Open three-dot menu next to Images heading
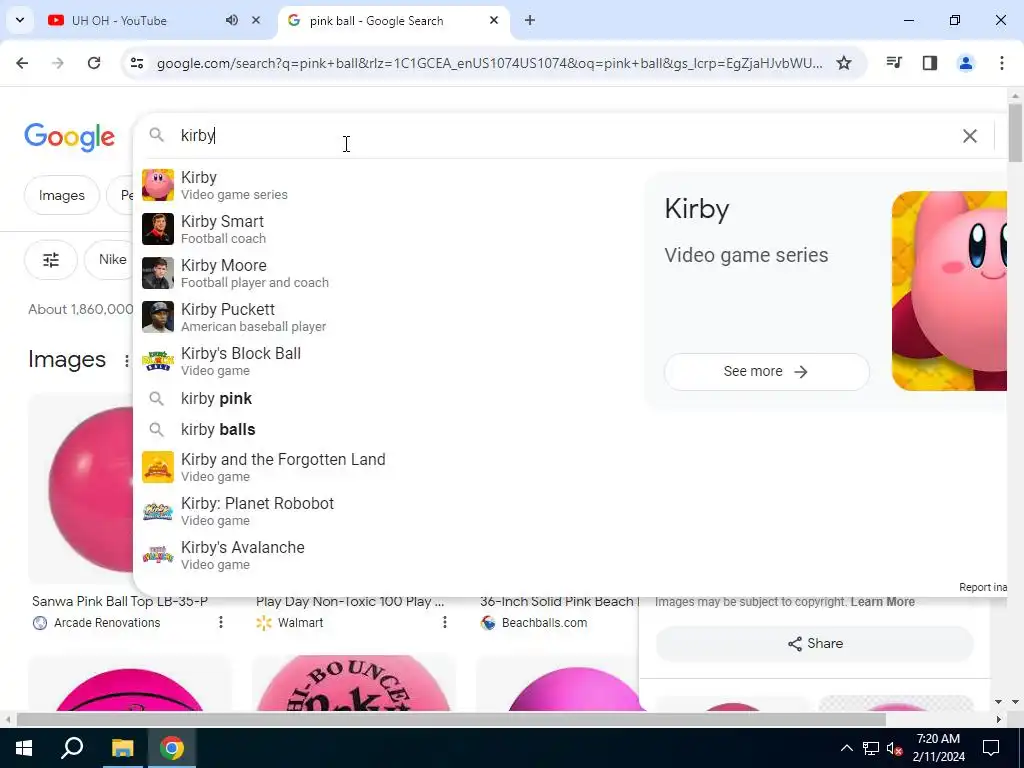The image size is (1024, 768). [127, 360]
